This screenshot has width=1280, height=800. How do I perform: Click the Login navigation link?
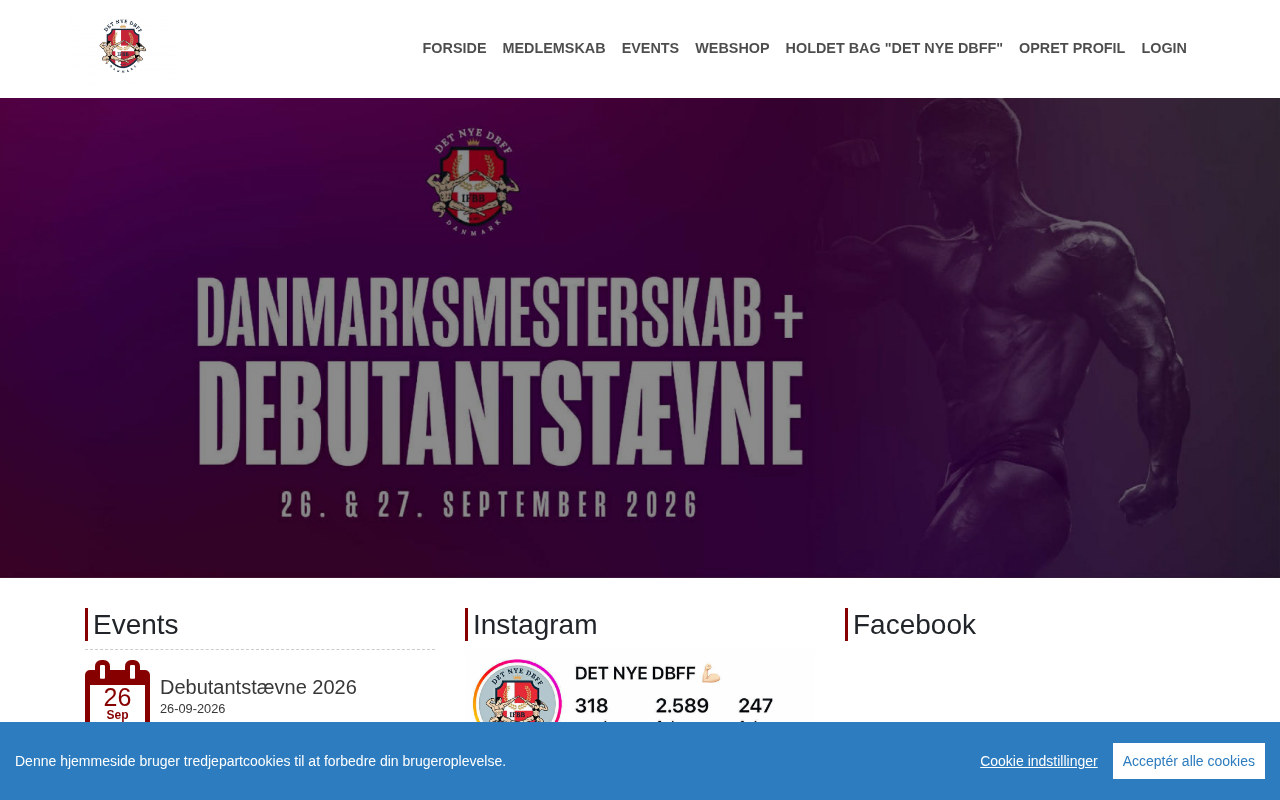[x=1164, y=48]
